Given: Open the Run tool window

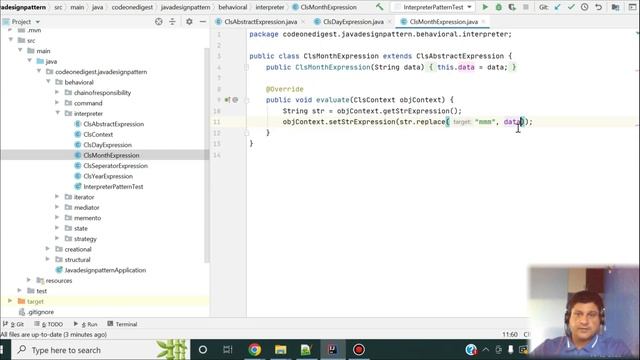Looking at the screenshot, I should pyautogui.click(x=85, y=324).
